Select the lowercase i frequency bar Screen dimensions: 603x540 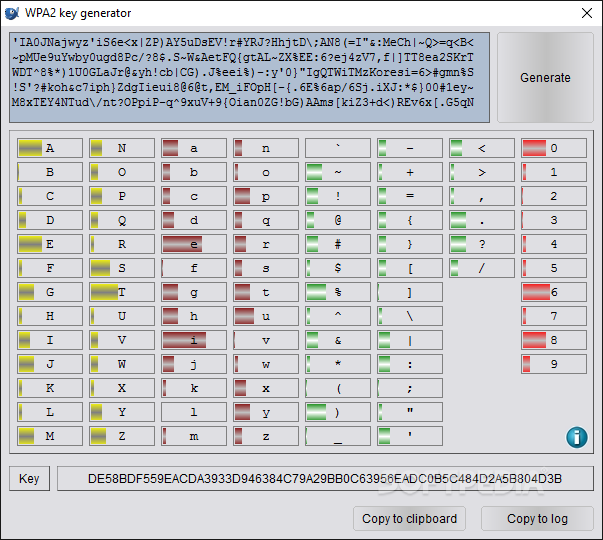[x=194, y=340]
